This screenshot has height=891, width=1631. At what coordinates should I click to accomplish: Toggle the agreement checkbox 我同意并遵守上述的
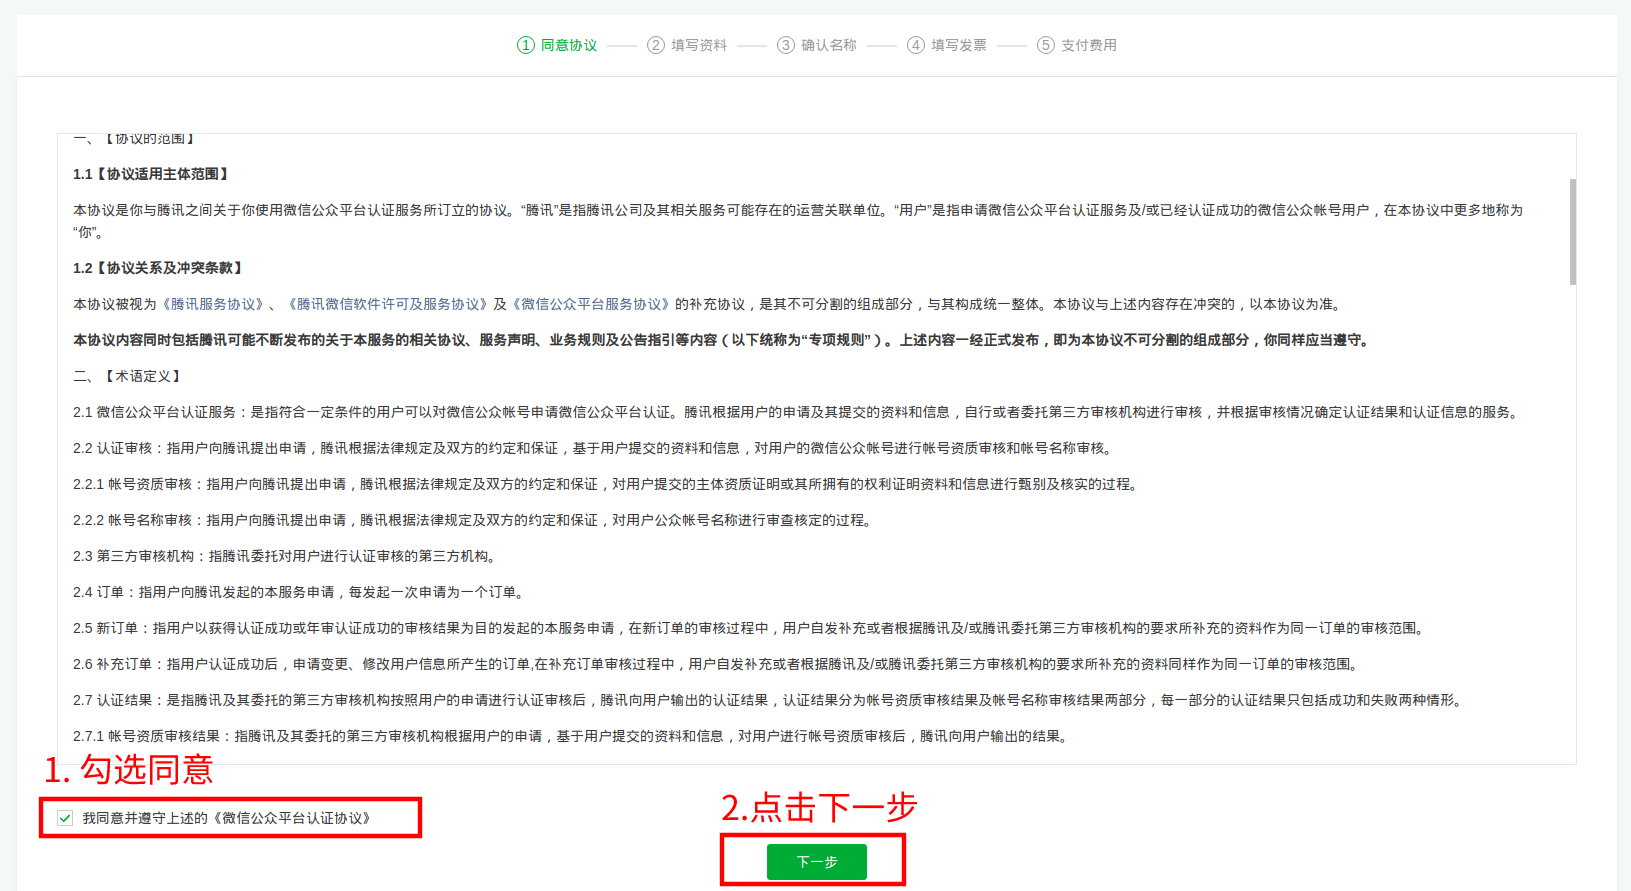tap(65, 818)
